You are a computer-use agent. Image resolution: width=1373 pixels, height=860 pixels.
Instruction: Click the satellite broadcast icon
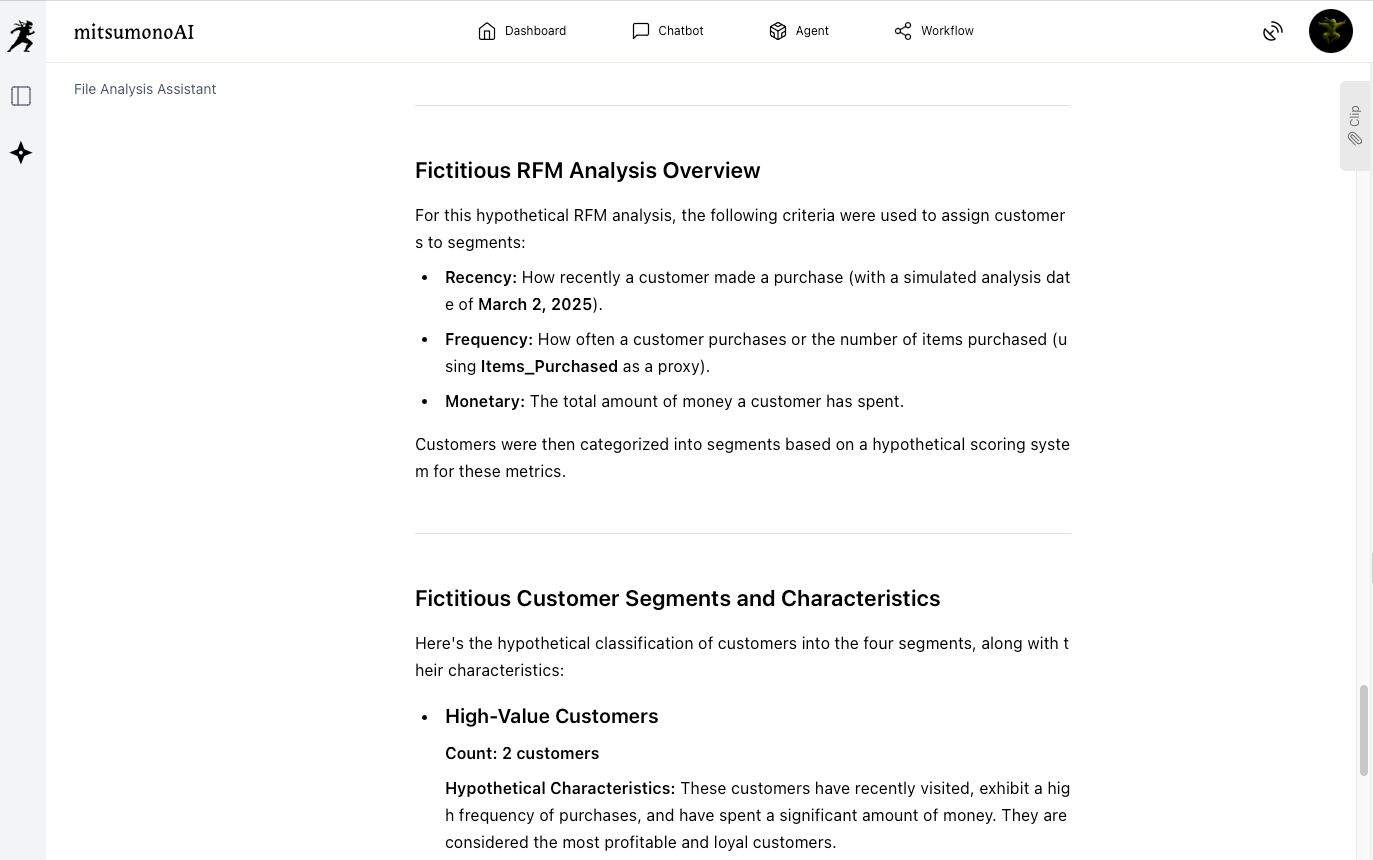point(1272,32)
